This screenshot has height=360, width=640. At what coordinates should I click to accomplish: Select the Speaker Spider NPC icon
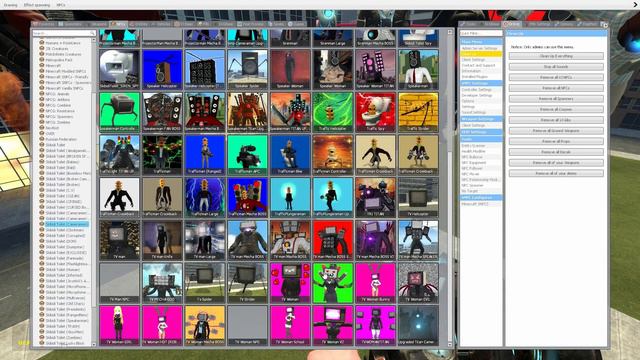click(247, 69)
